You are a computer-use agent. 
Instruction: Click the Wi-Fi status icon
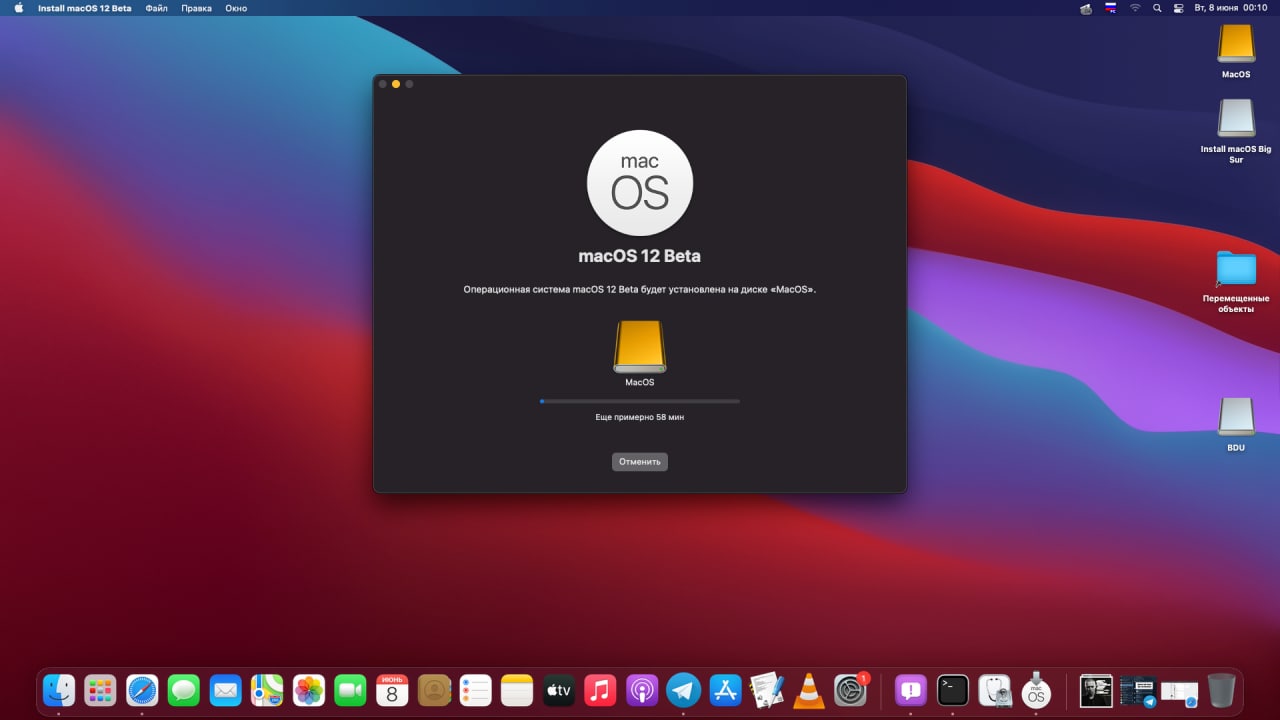(1135, 8)
